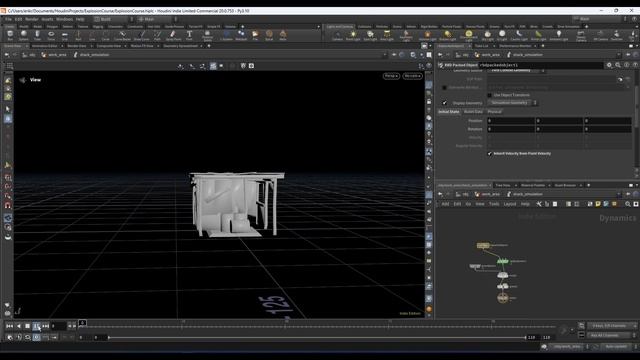Click the shack_simulation path in viewport
This screenshot has height=360, width=640.
point(94,55)
